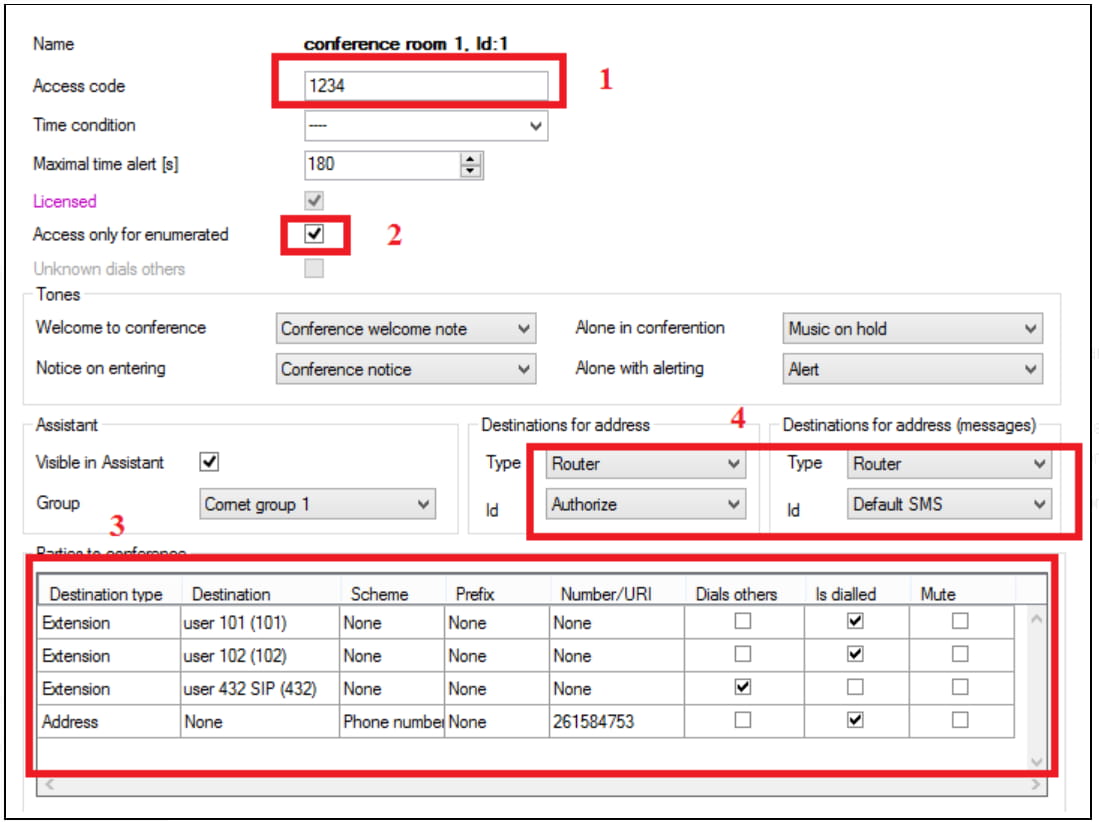1099x822 pixels.
Task: Click Extension cell in user 101 row
Action: coord(109,622)
